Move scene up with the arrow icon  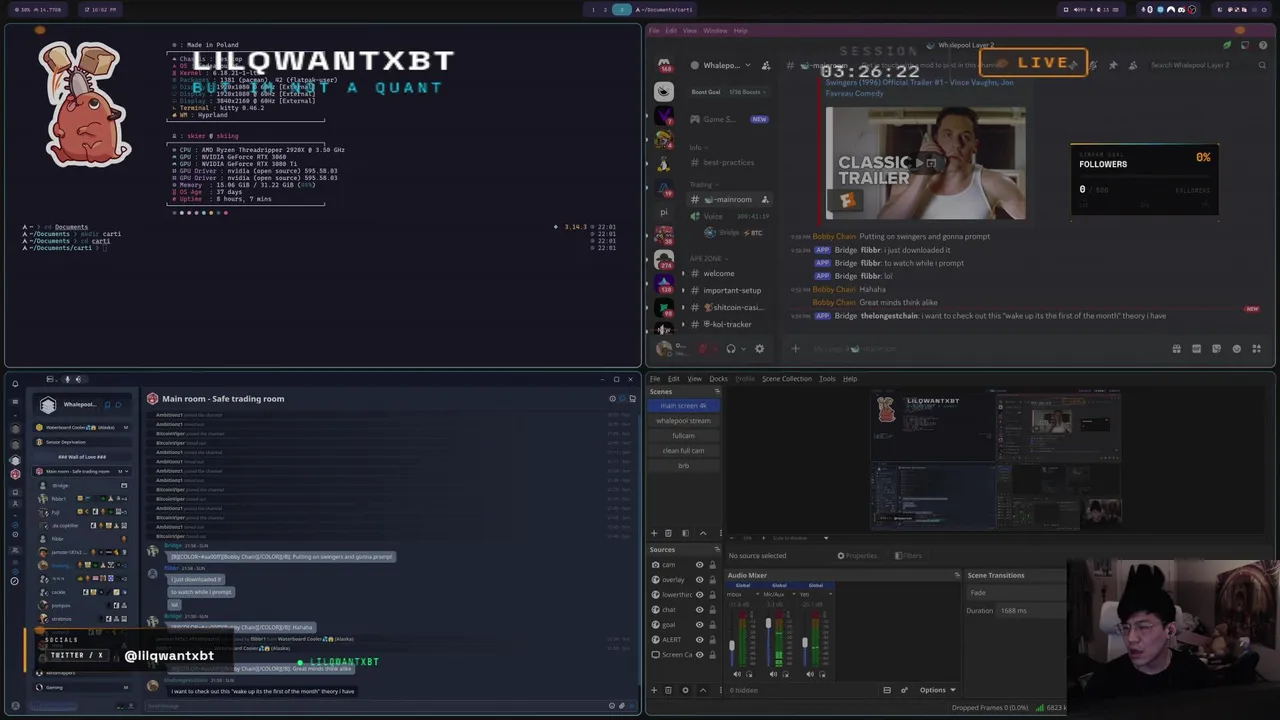702,533
